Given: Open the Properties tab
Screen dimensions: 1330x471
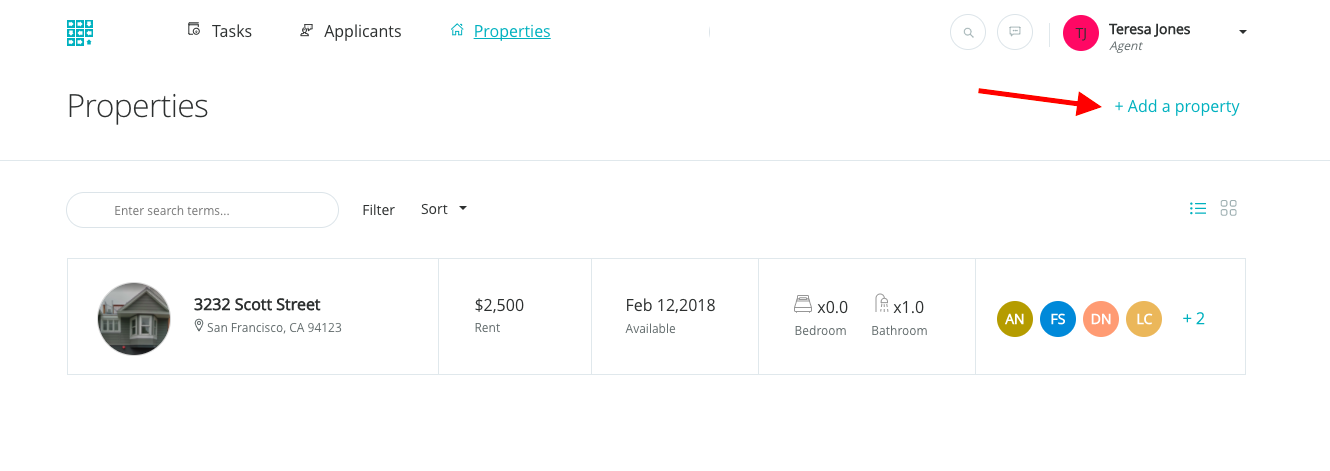Looking at the screenshot, I should [501, 31].
